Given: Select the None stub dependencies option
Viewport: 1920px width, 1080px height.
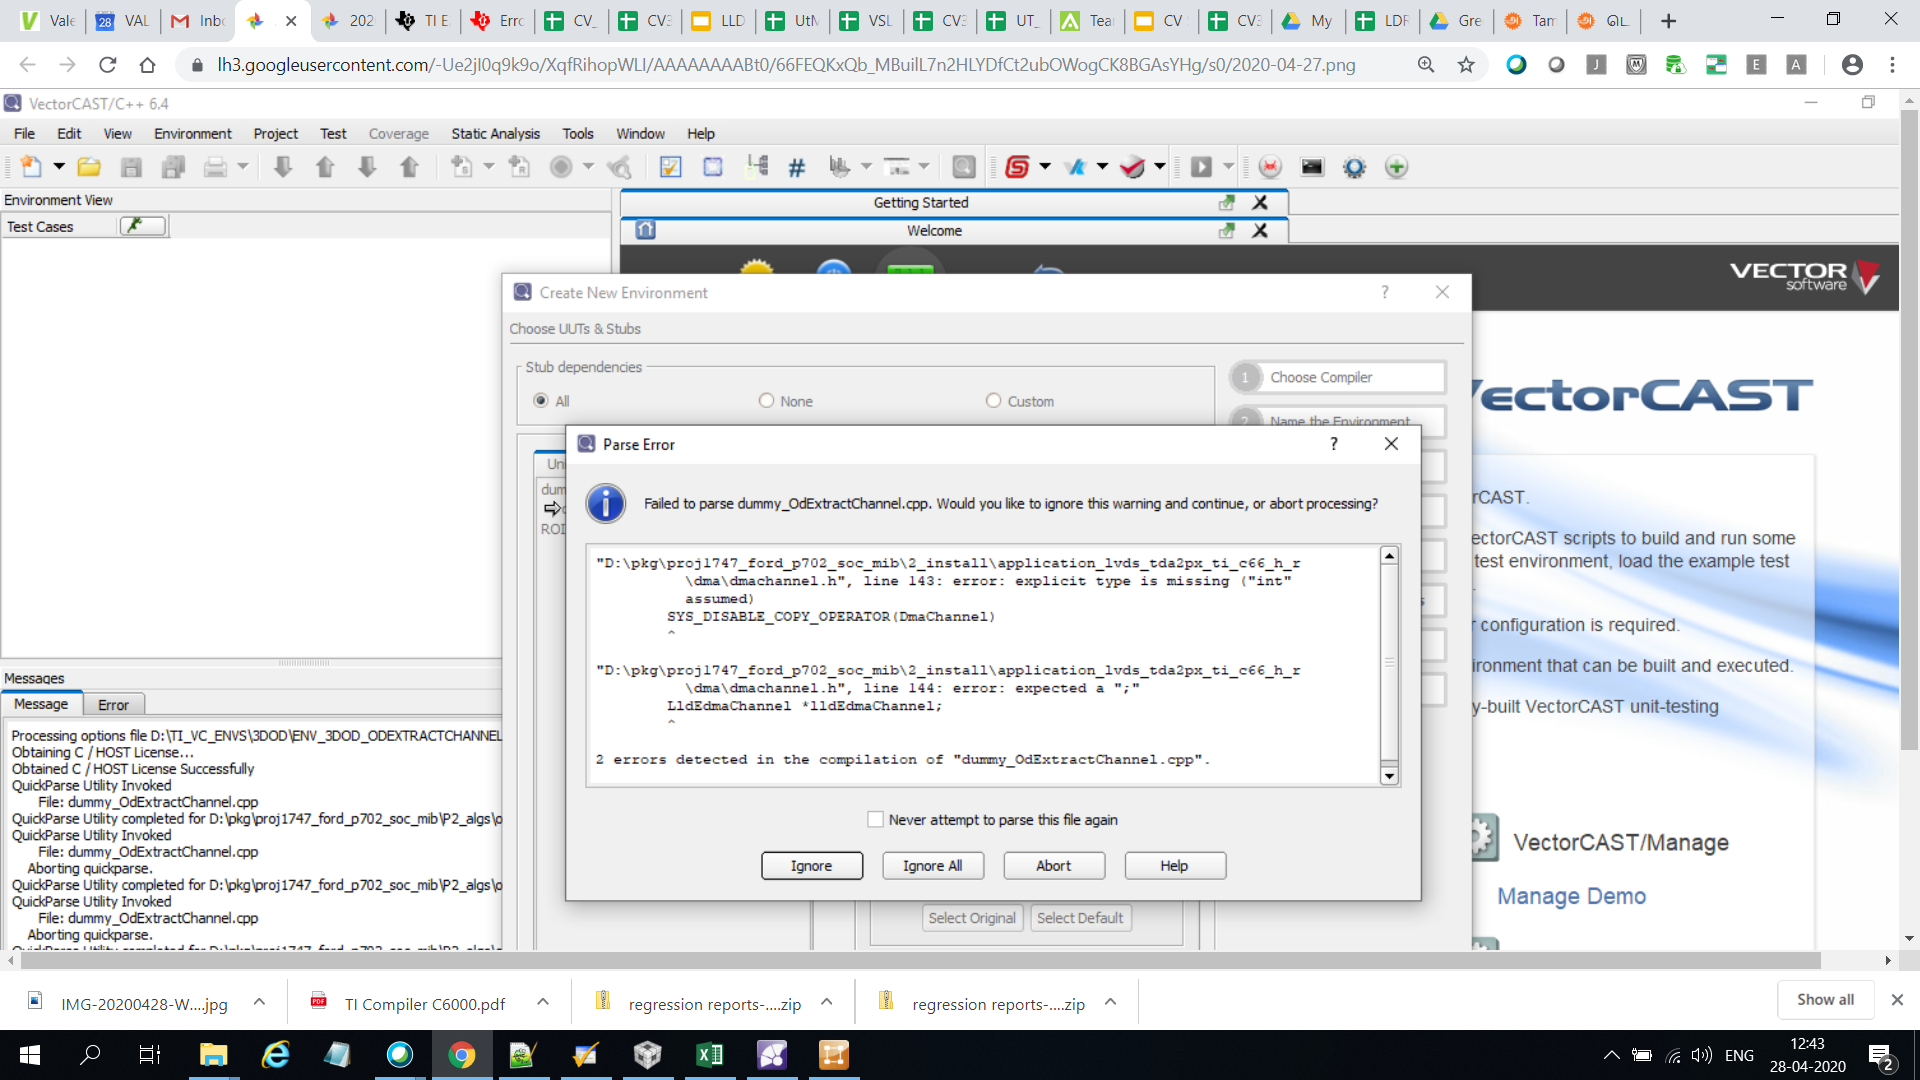Looking at the screenshot, I should [x=767, y=401].
